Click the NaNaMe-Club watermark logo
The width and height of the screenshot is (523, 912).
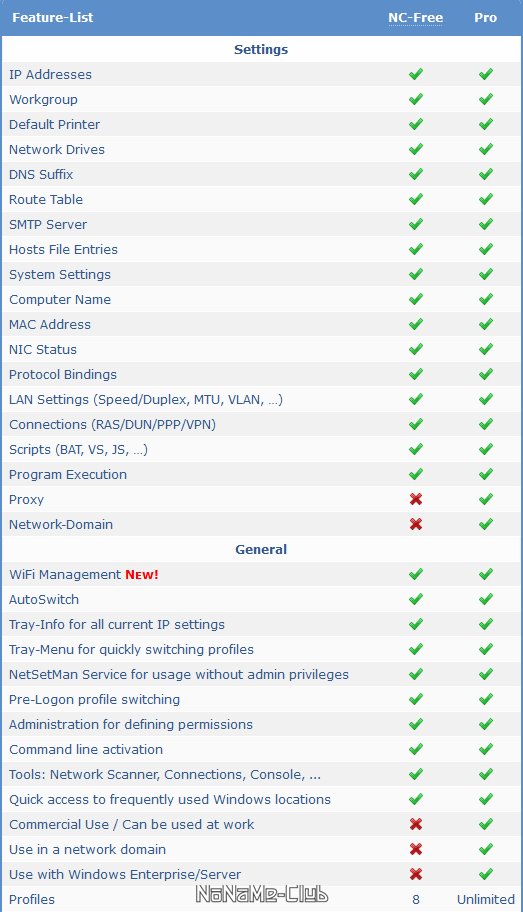262,894
